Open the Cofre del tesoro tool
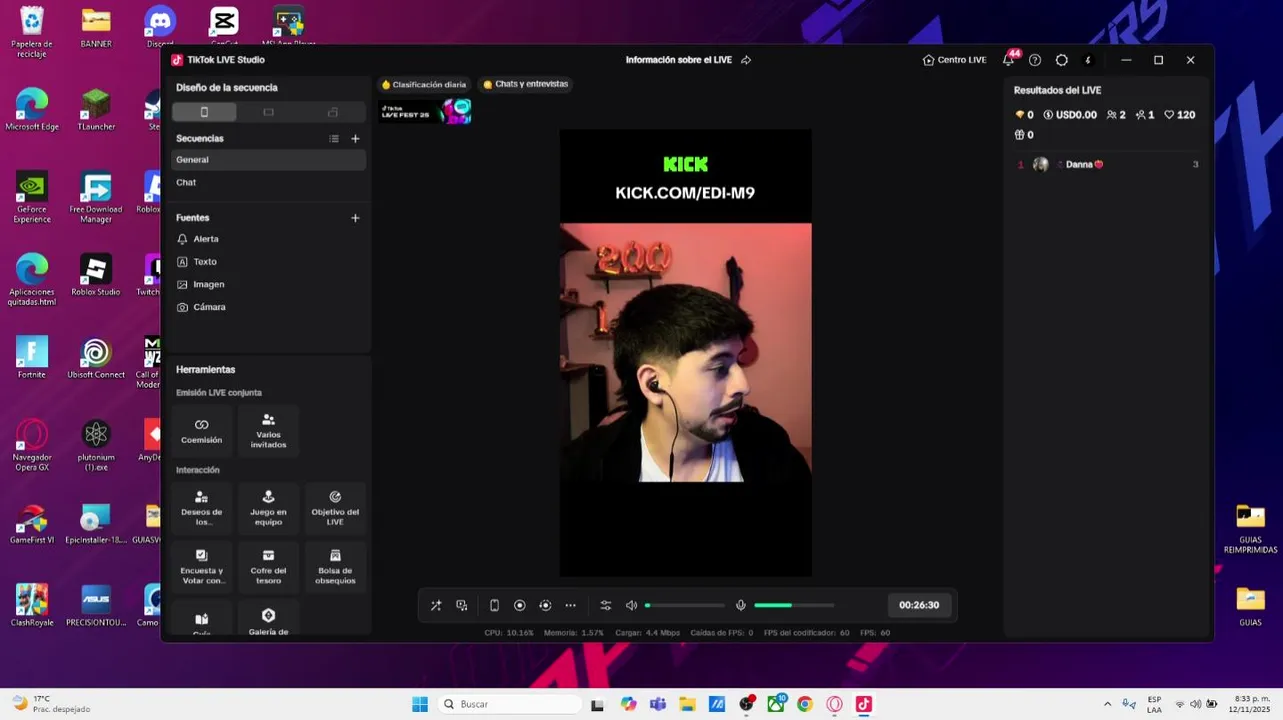The height and width of the screenshot is (720, 1283). coord(268,567)
